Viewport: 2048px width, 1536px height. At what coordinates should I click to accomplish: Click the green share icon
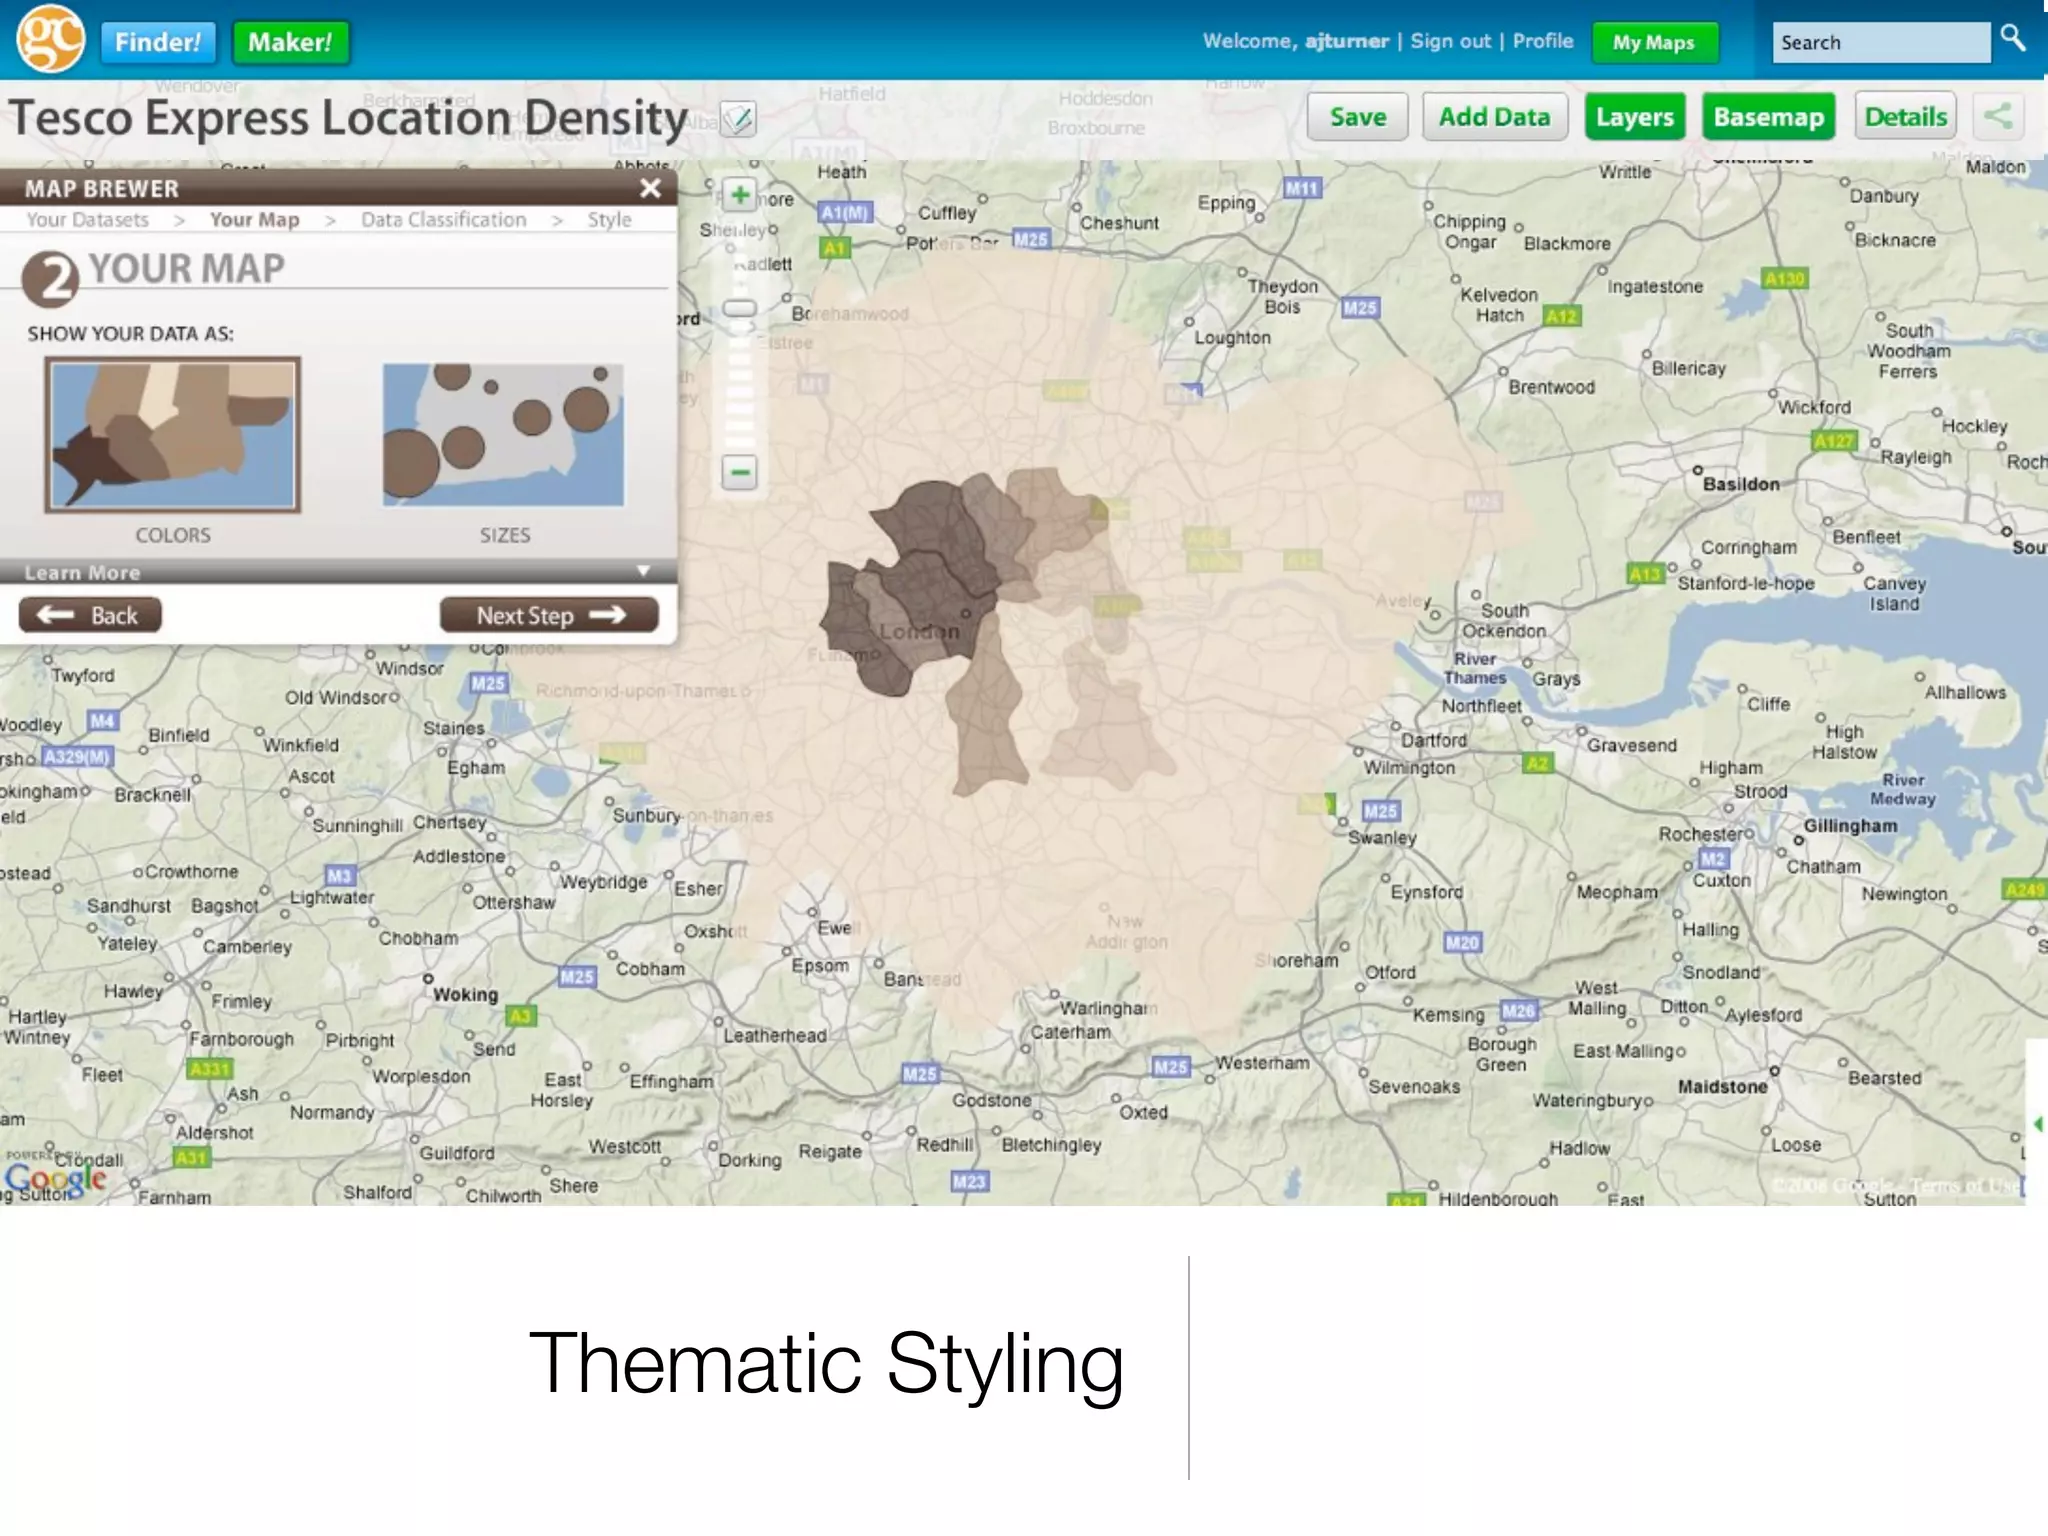click(1998, 117)
